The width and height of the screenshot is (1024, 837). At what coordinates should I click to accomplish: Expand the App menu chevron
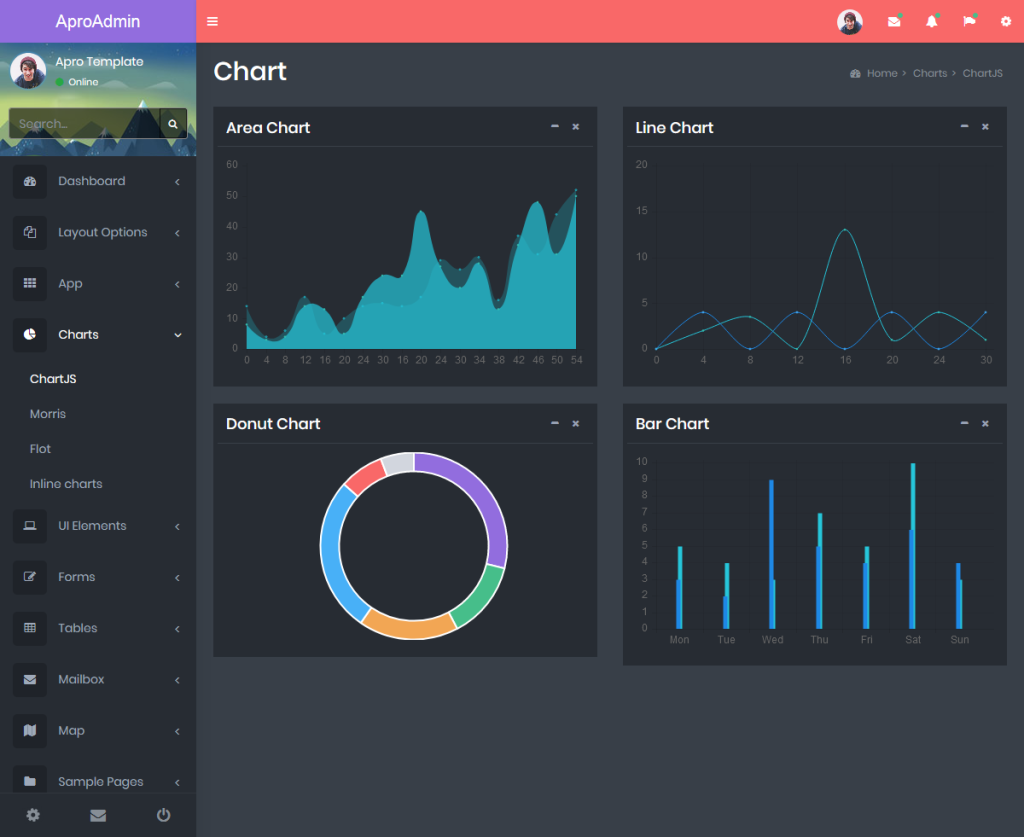177,284
